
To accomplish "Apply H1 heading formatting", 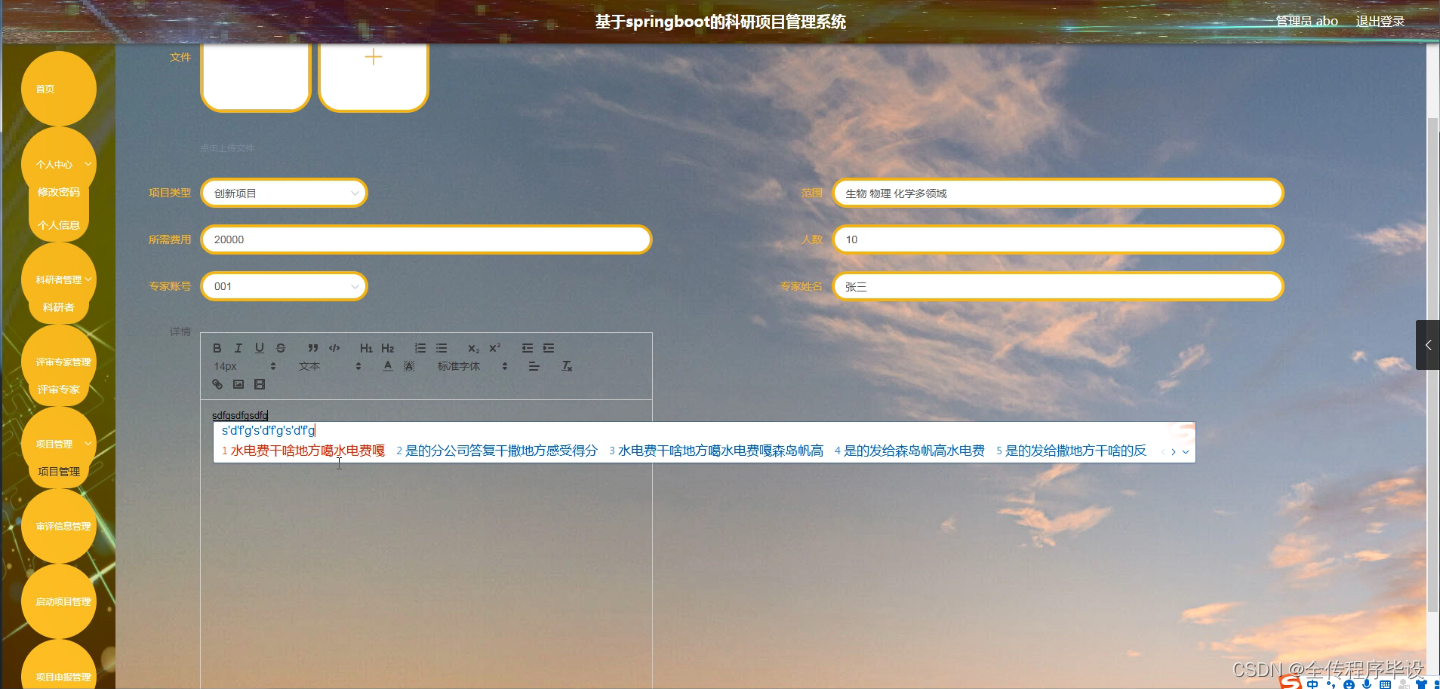I will click(x=365, y=348).
